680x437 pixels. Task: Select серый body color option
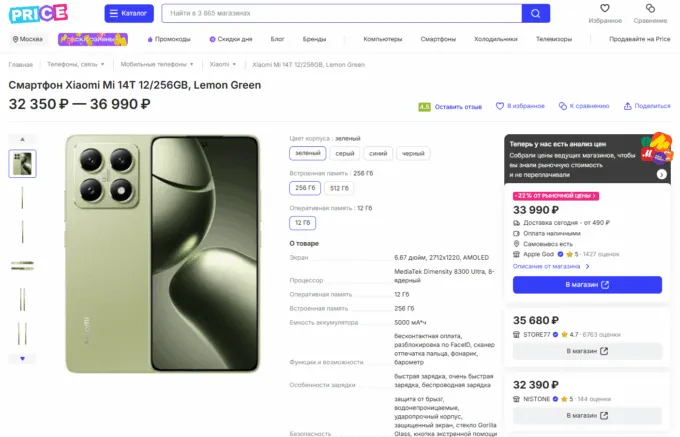[345, 153]
